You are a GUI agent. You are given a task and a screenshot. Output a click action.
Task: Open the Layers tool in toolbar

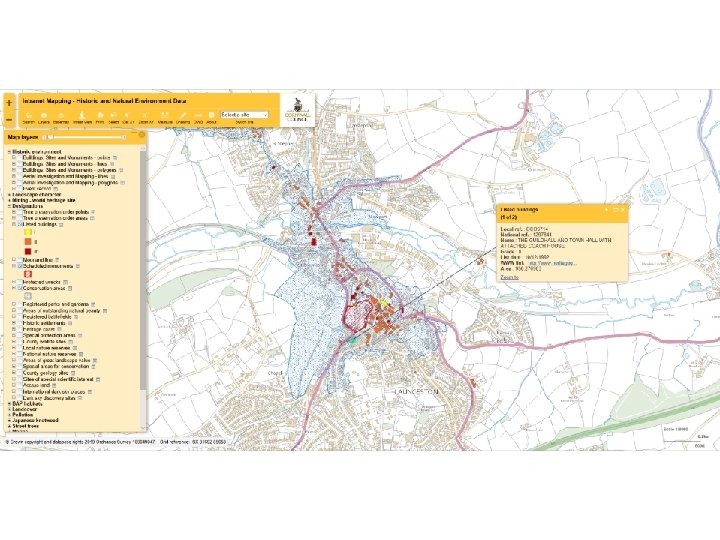tap(44, 118)
